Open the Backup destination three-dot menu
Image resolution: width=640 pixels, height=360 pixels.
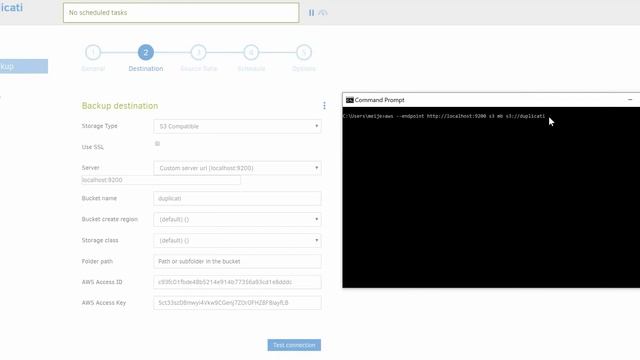click(324, 106)
